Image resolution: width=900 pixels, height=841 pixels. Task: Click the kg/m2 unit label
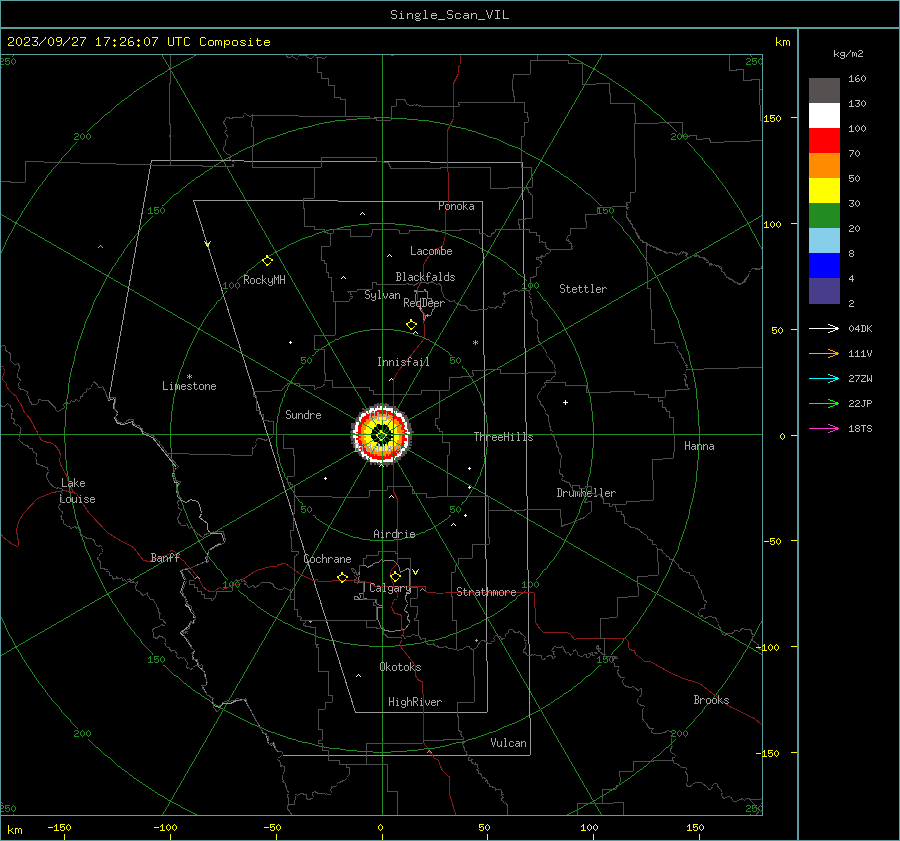[848, 54]
